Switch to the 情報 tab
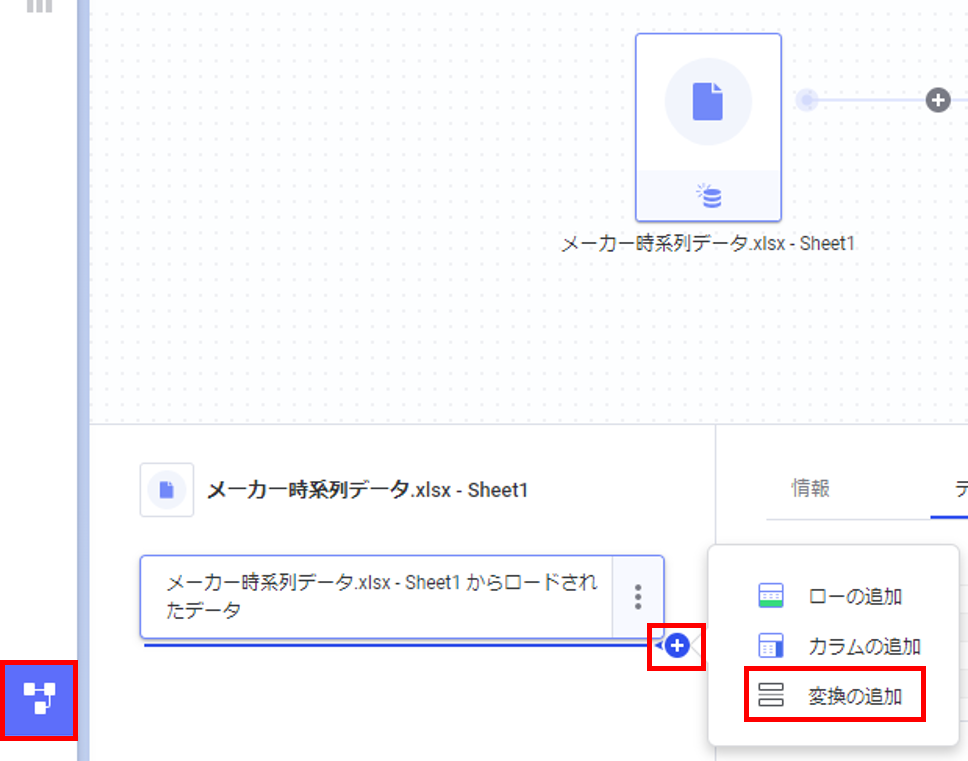Screen dimensions: 968x761 coord(811,488)
